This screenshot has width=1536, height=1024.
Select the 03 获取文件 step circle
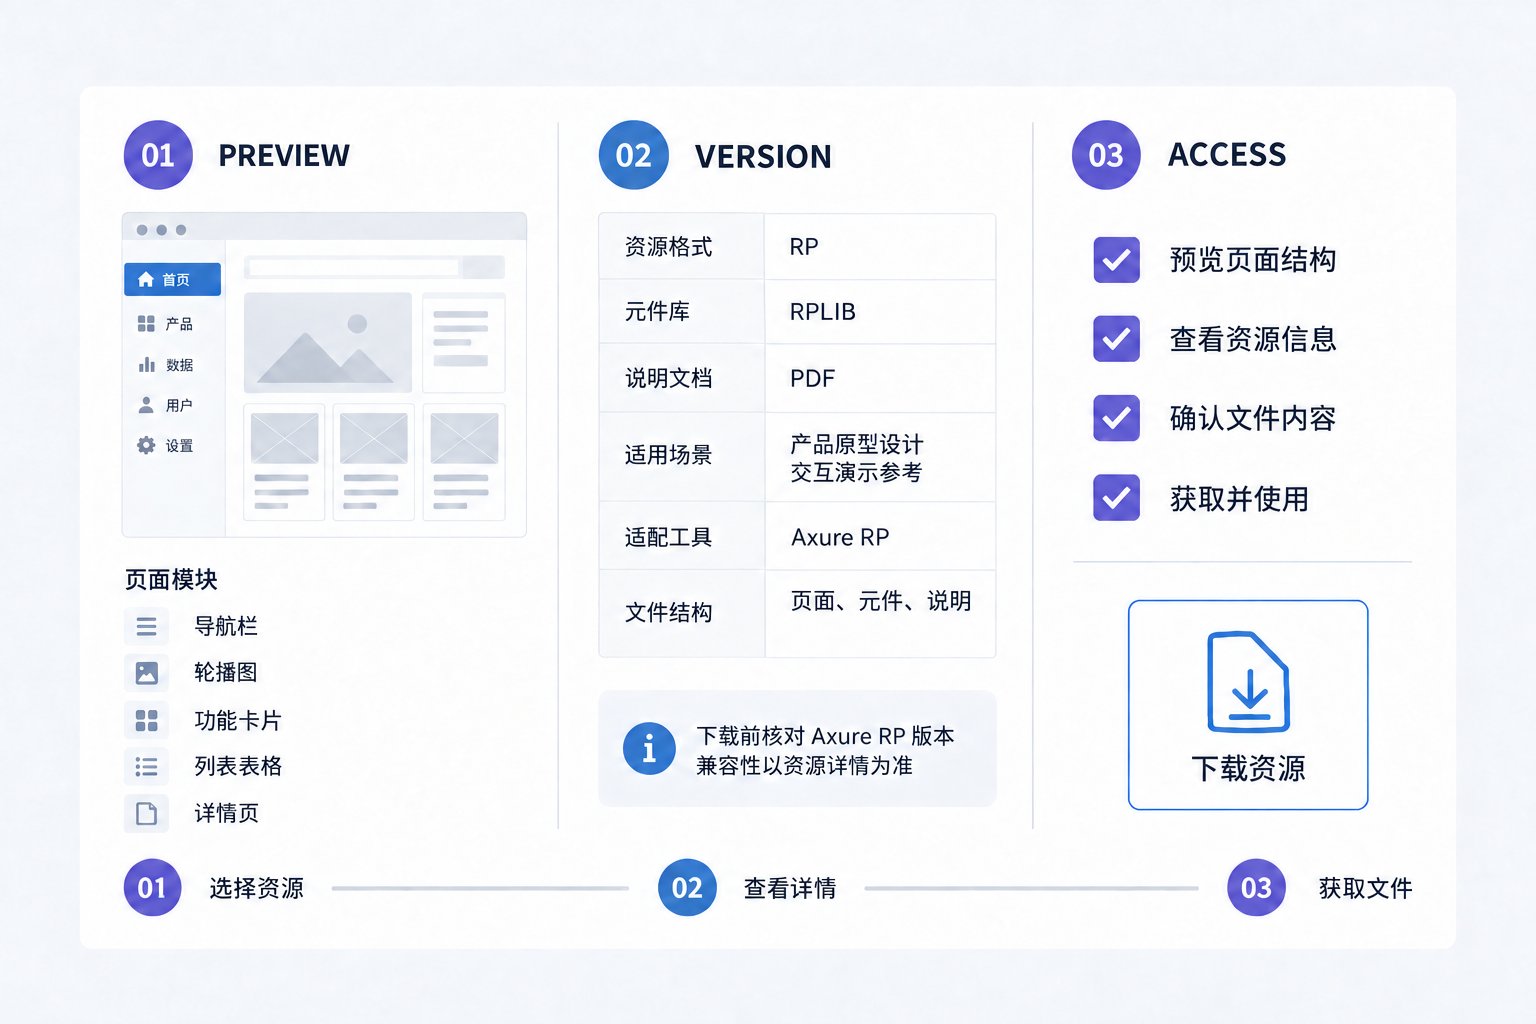click(1256, 887)
